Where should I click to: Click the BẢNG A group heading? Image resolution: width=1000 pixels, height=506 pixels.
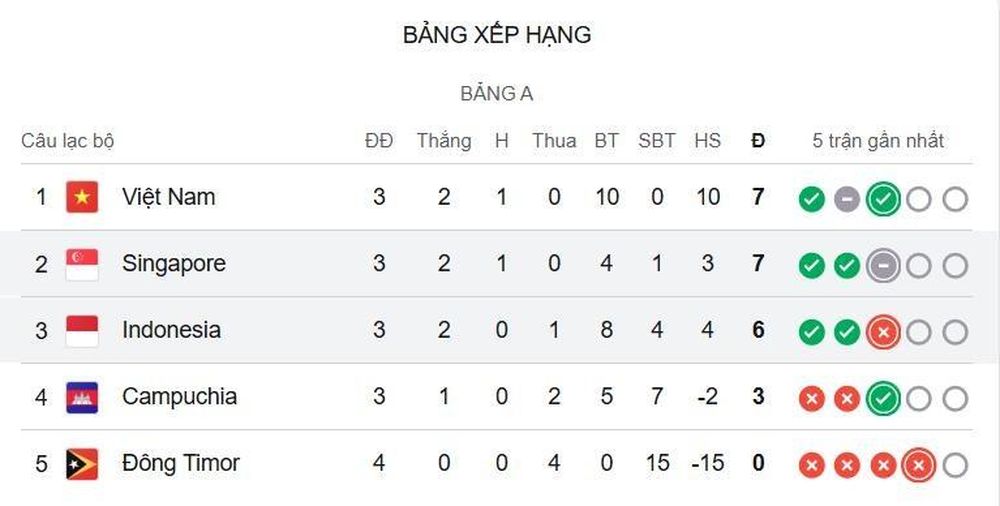(x=497, y=94)
